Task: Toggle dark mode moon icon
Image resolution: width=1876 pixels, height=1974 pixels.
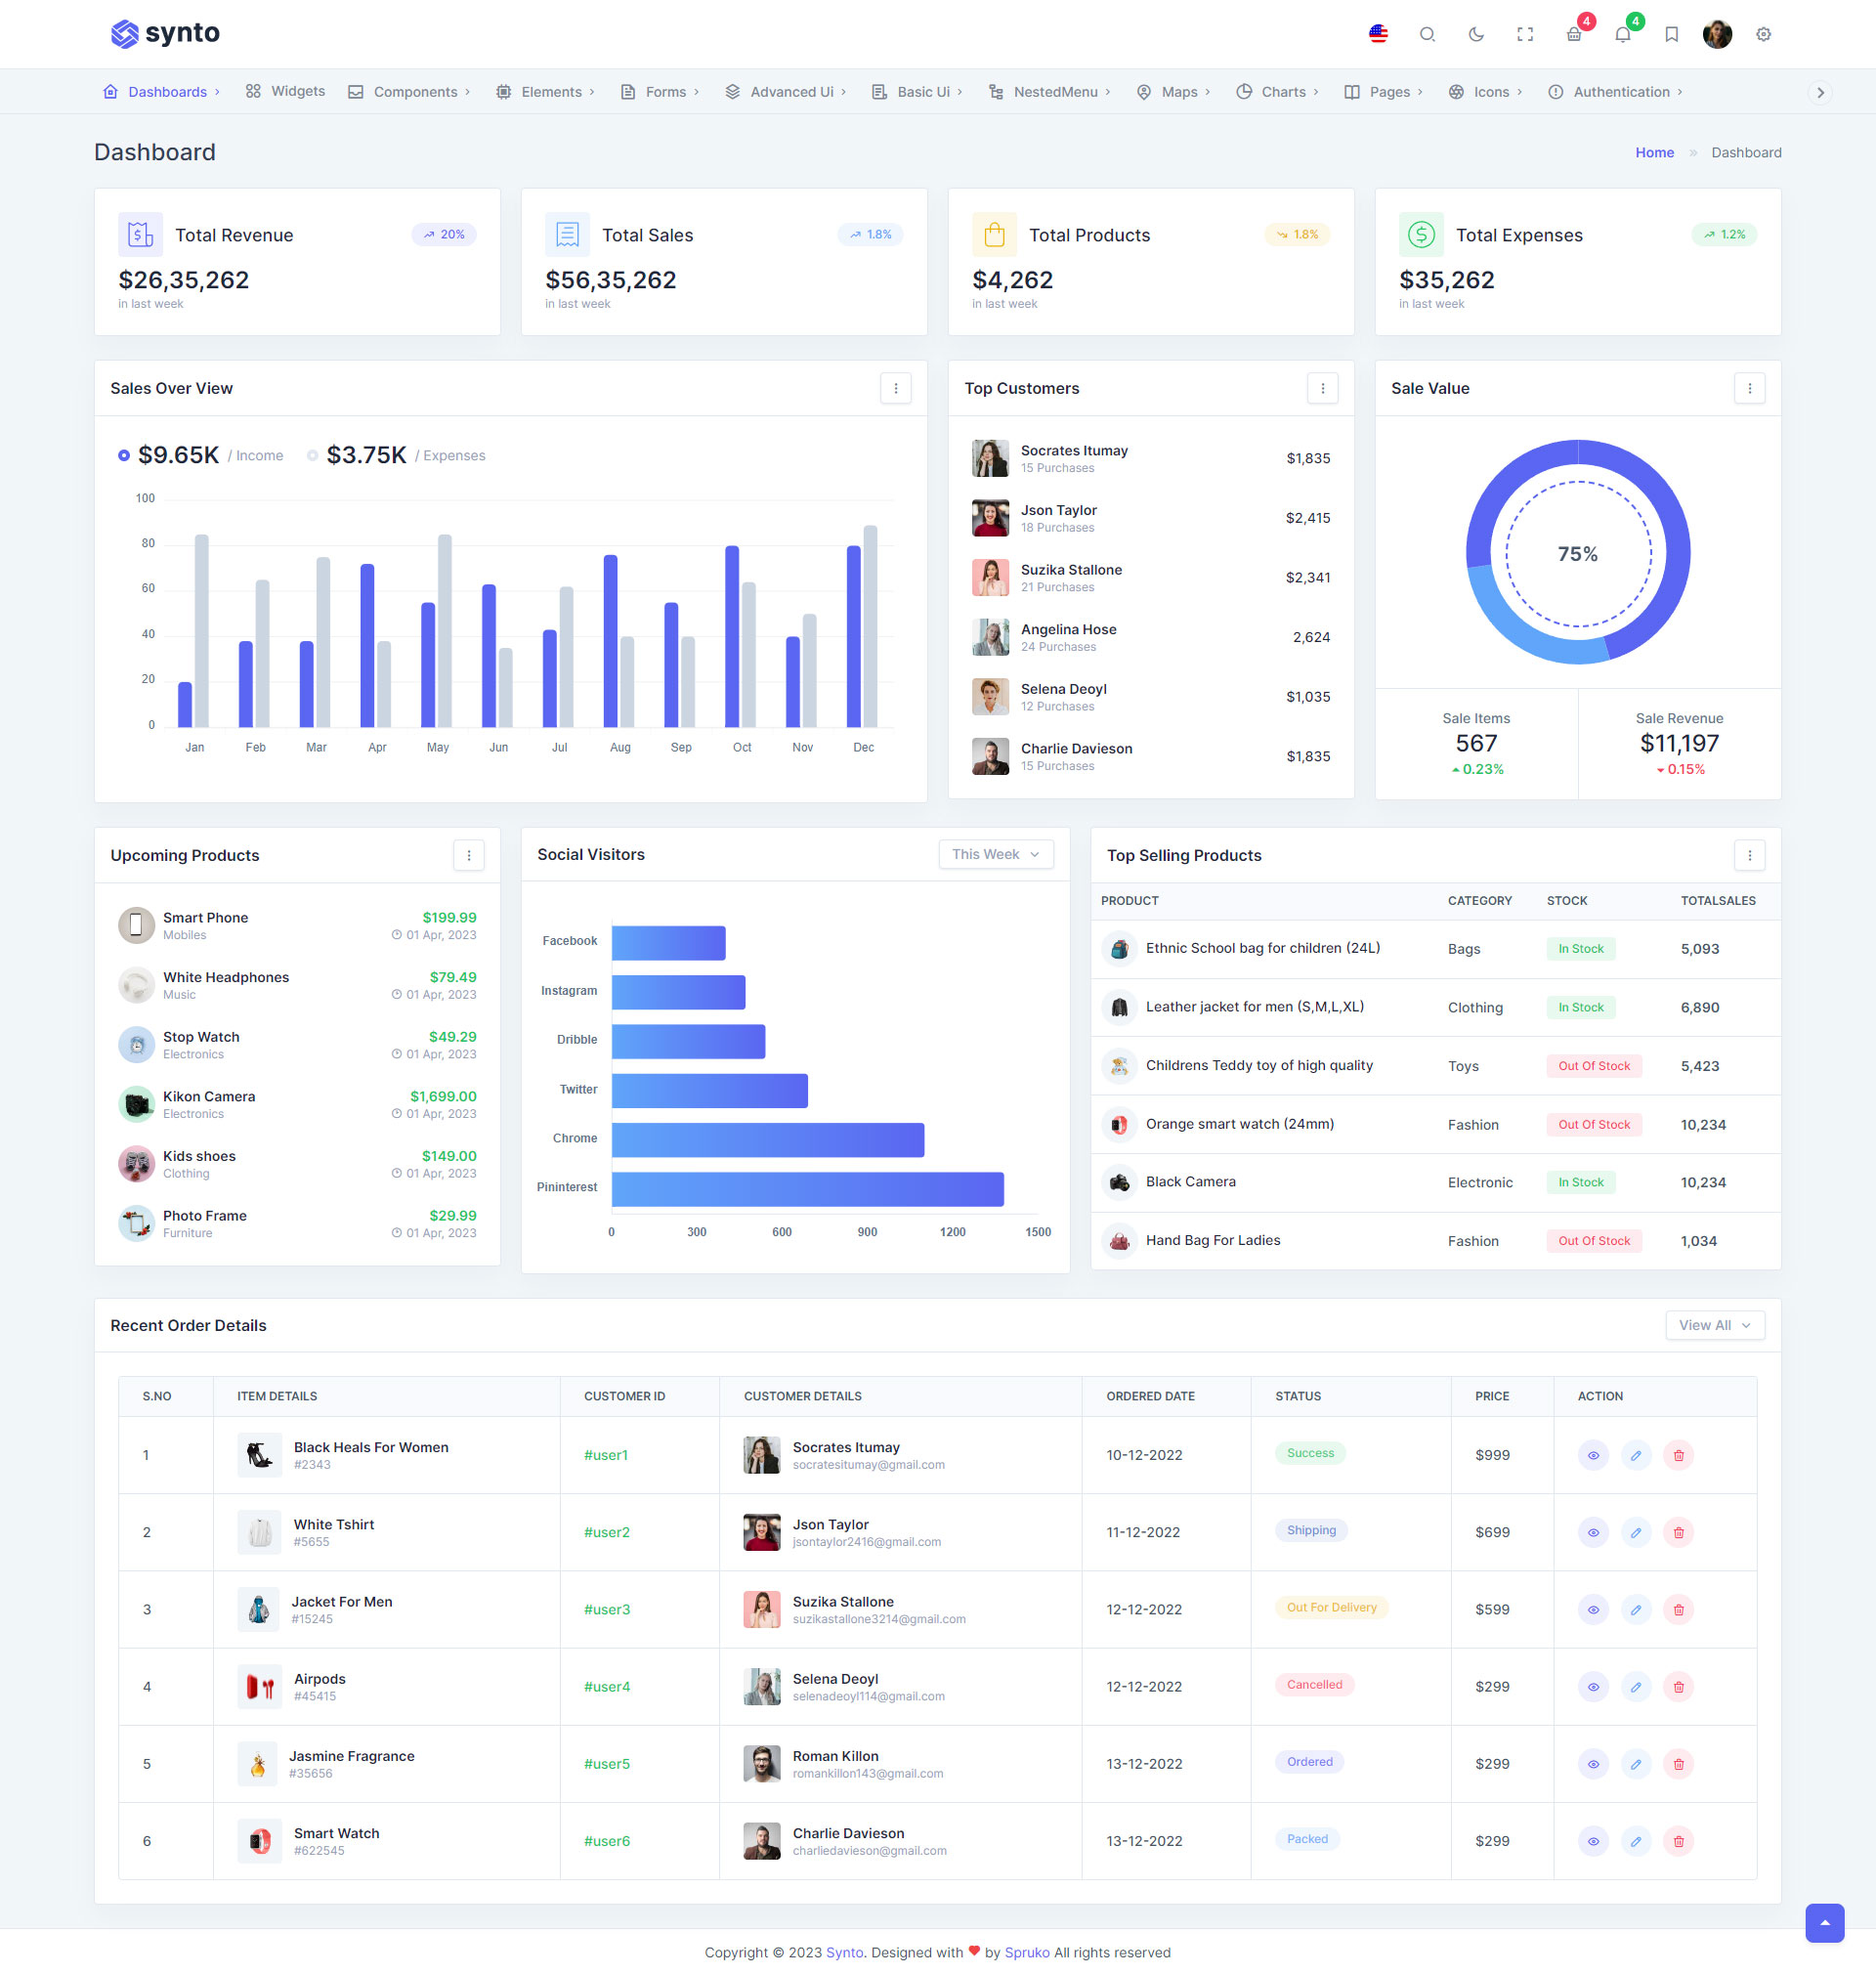Action: pos(1476,34)
